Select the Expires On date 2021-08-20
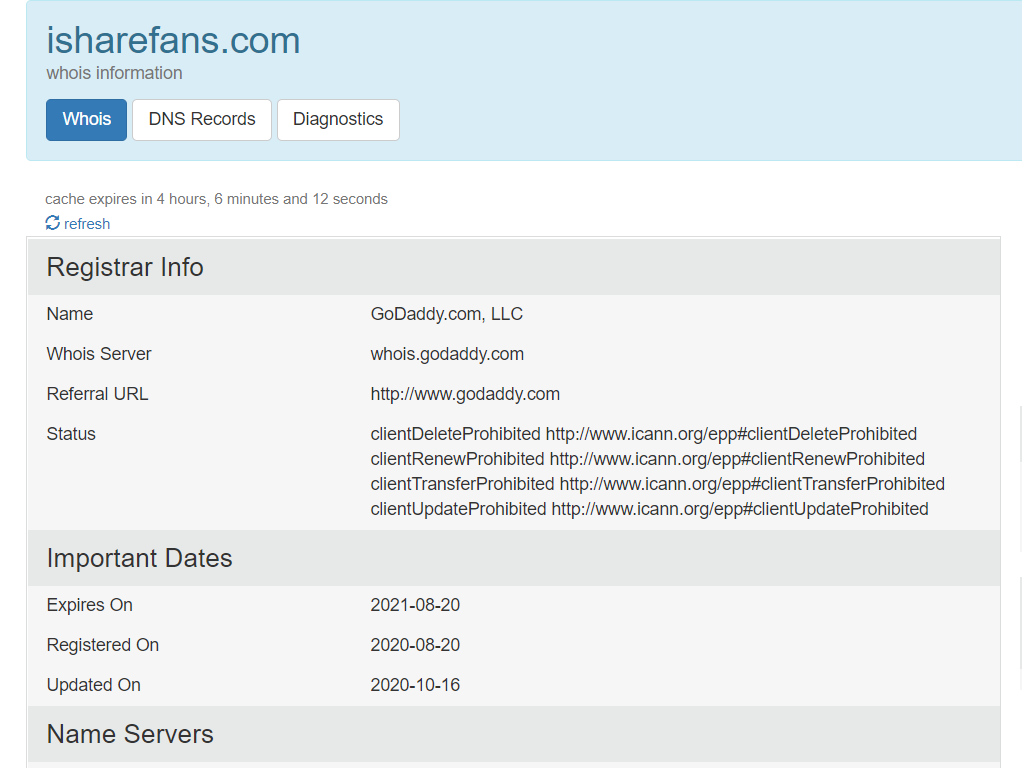Viewport: 1022px width, 768px height. point(415,605)
